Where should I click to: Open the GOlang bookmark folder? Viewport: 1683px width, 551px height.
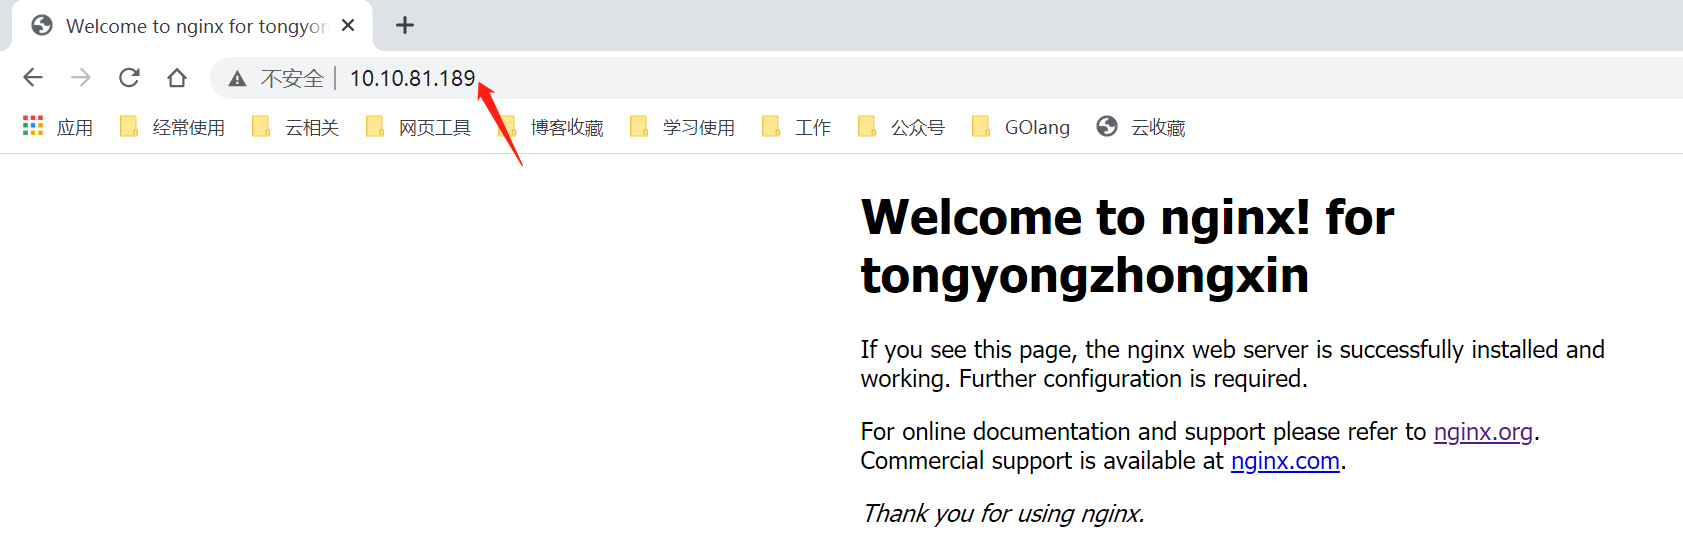pos(1020,127)
